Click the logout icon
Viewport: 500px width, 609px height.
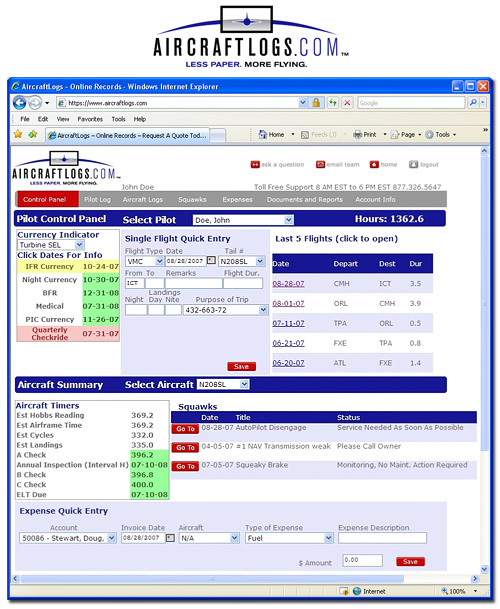(x=413, y=165)
